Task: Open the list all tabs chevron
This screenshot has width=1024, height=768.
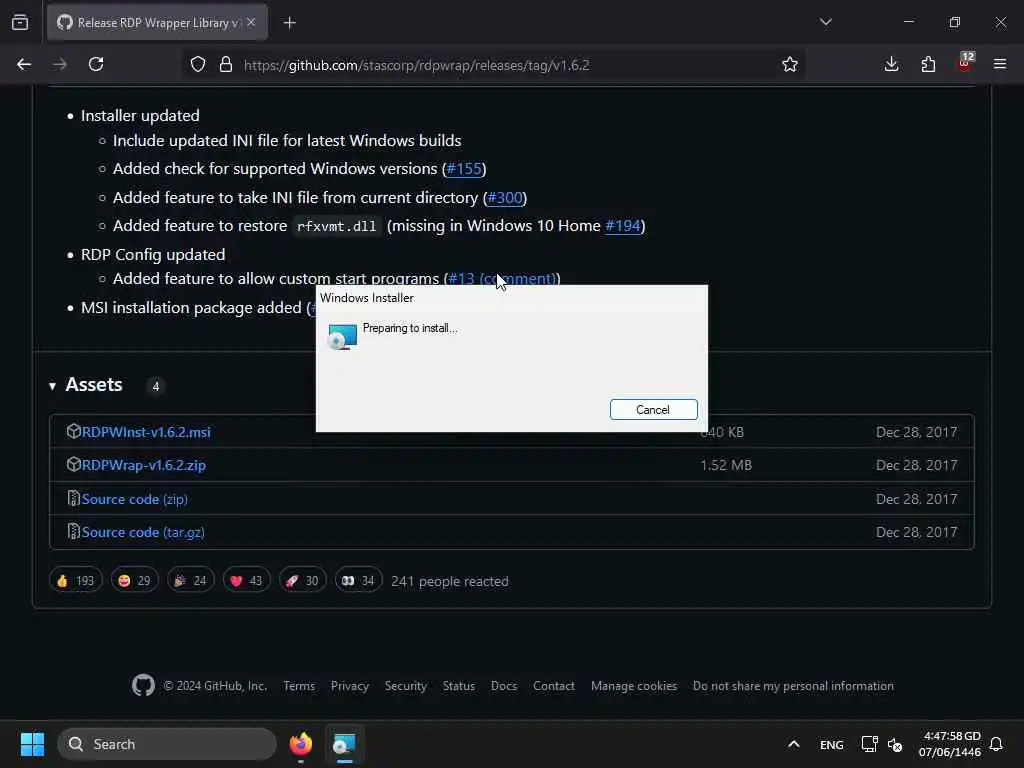Action: 825,22
